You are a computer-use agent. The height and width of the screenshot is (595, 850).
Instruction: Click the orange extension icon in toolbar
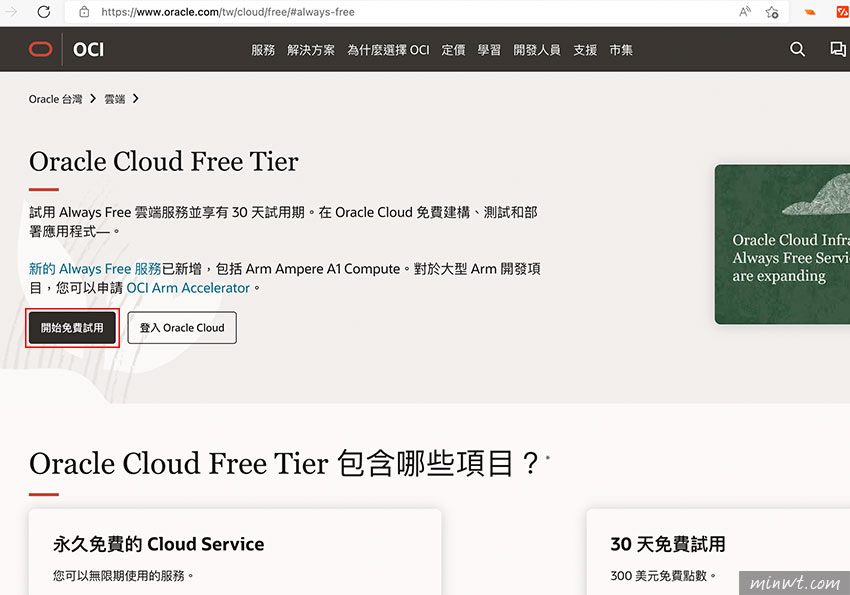coord(810,12)
